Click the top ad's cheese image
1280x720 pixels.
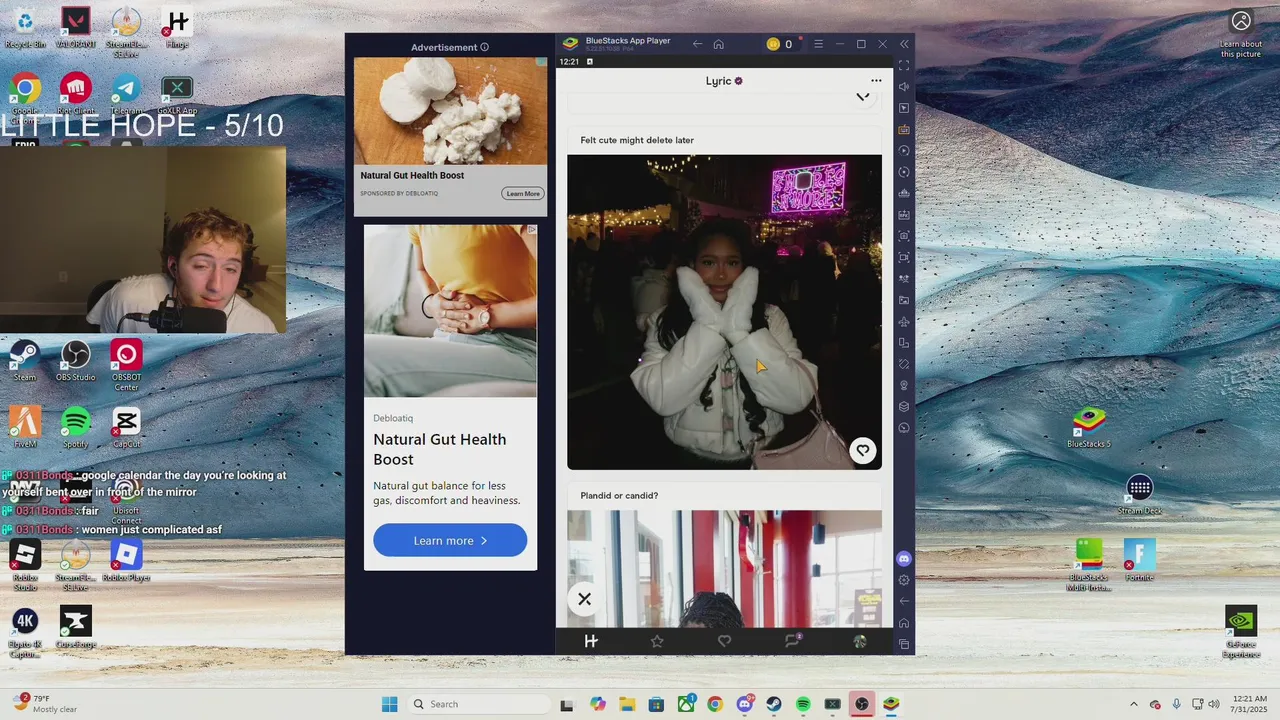pos(450,111)
